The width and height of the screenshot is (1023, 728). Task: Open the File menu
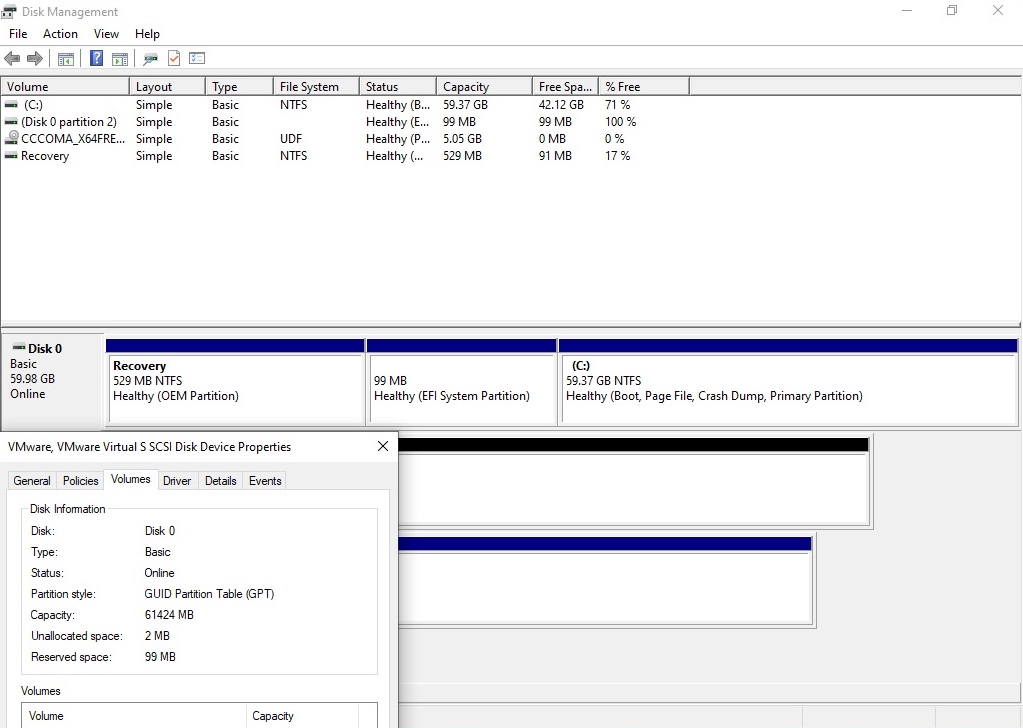(18, 34)
